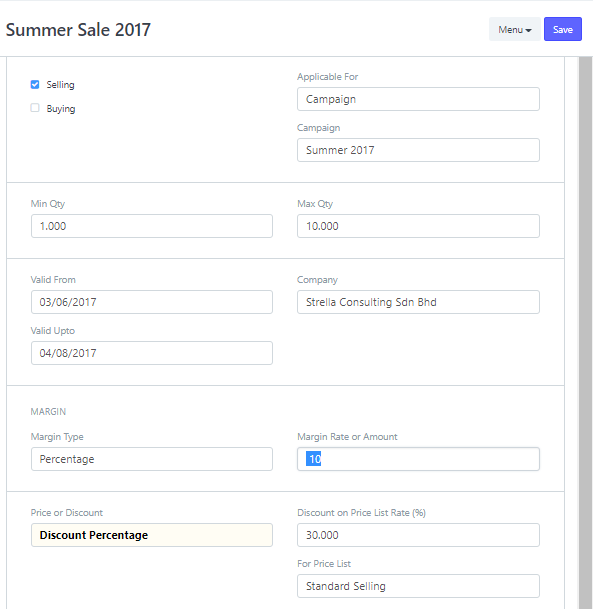Select the For Price List field
This screenshot has width=593, height=609.
[418, 586]
